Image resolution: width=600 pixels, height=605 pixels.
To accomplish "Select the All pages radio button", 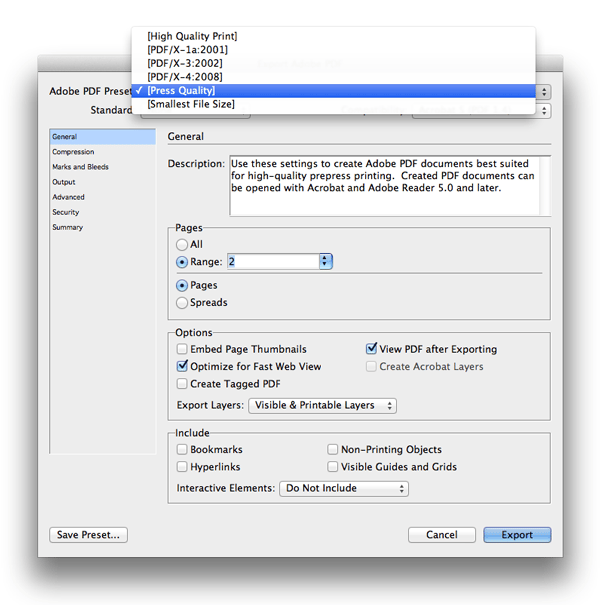I will [x=182, y=245].
